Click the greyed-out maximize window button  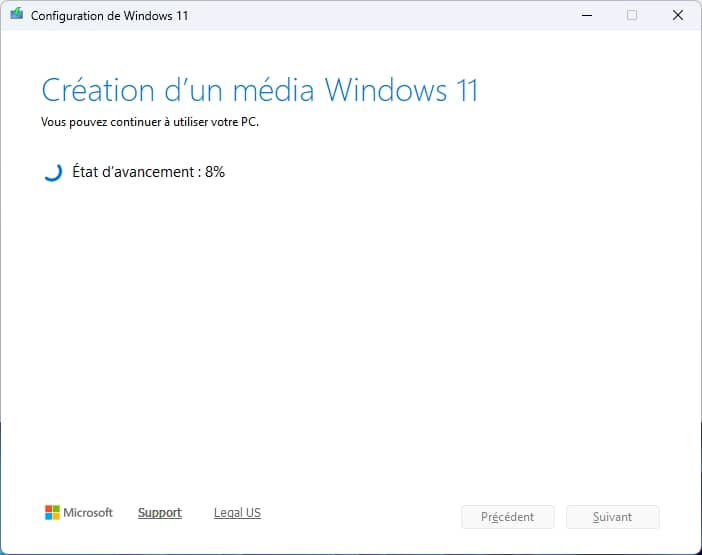(631, 15)
